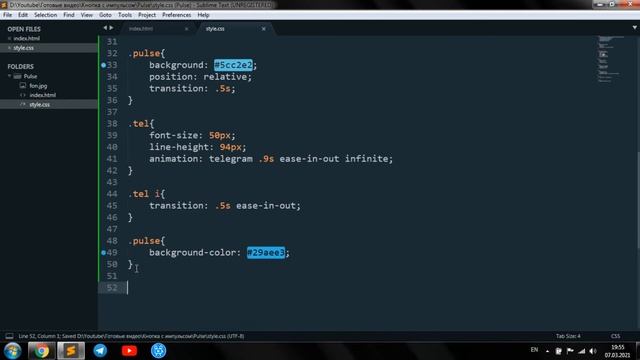The image size is (640, 360).
Task: Open the CSS syntax selector
Action: (x=616, y=336)
